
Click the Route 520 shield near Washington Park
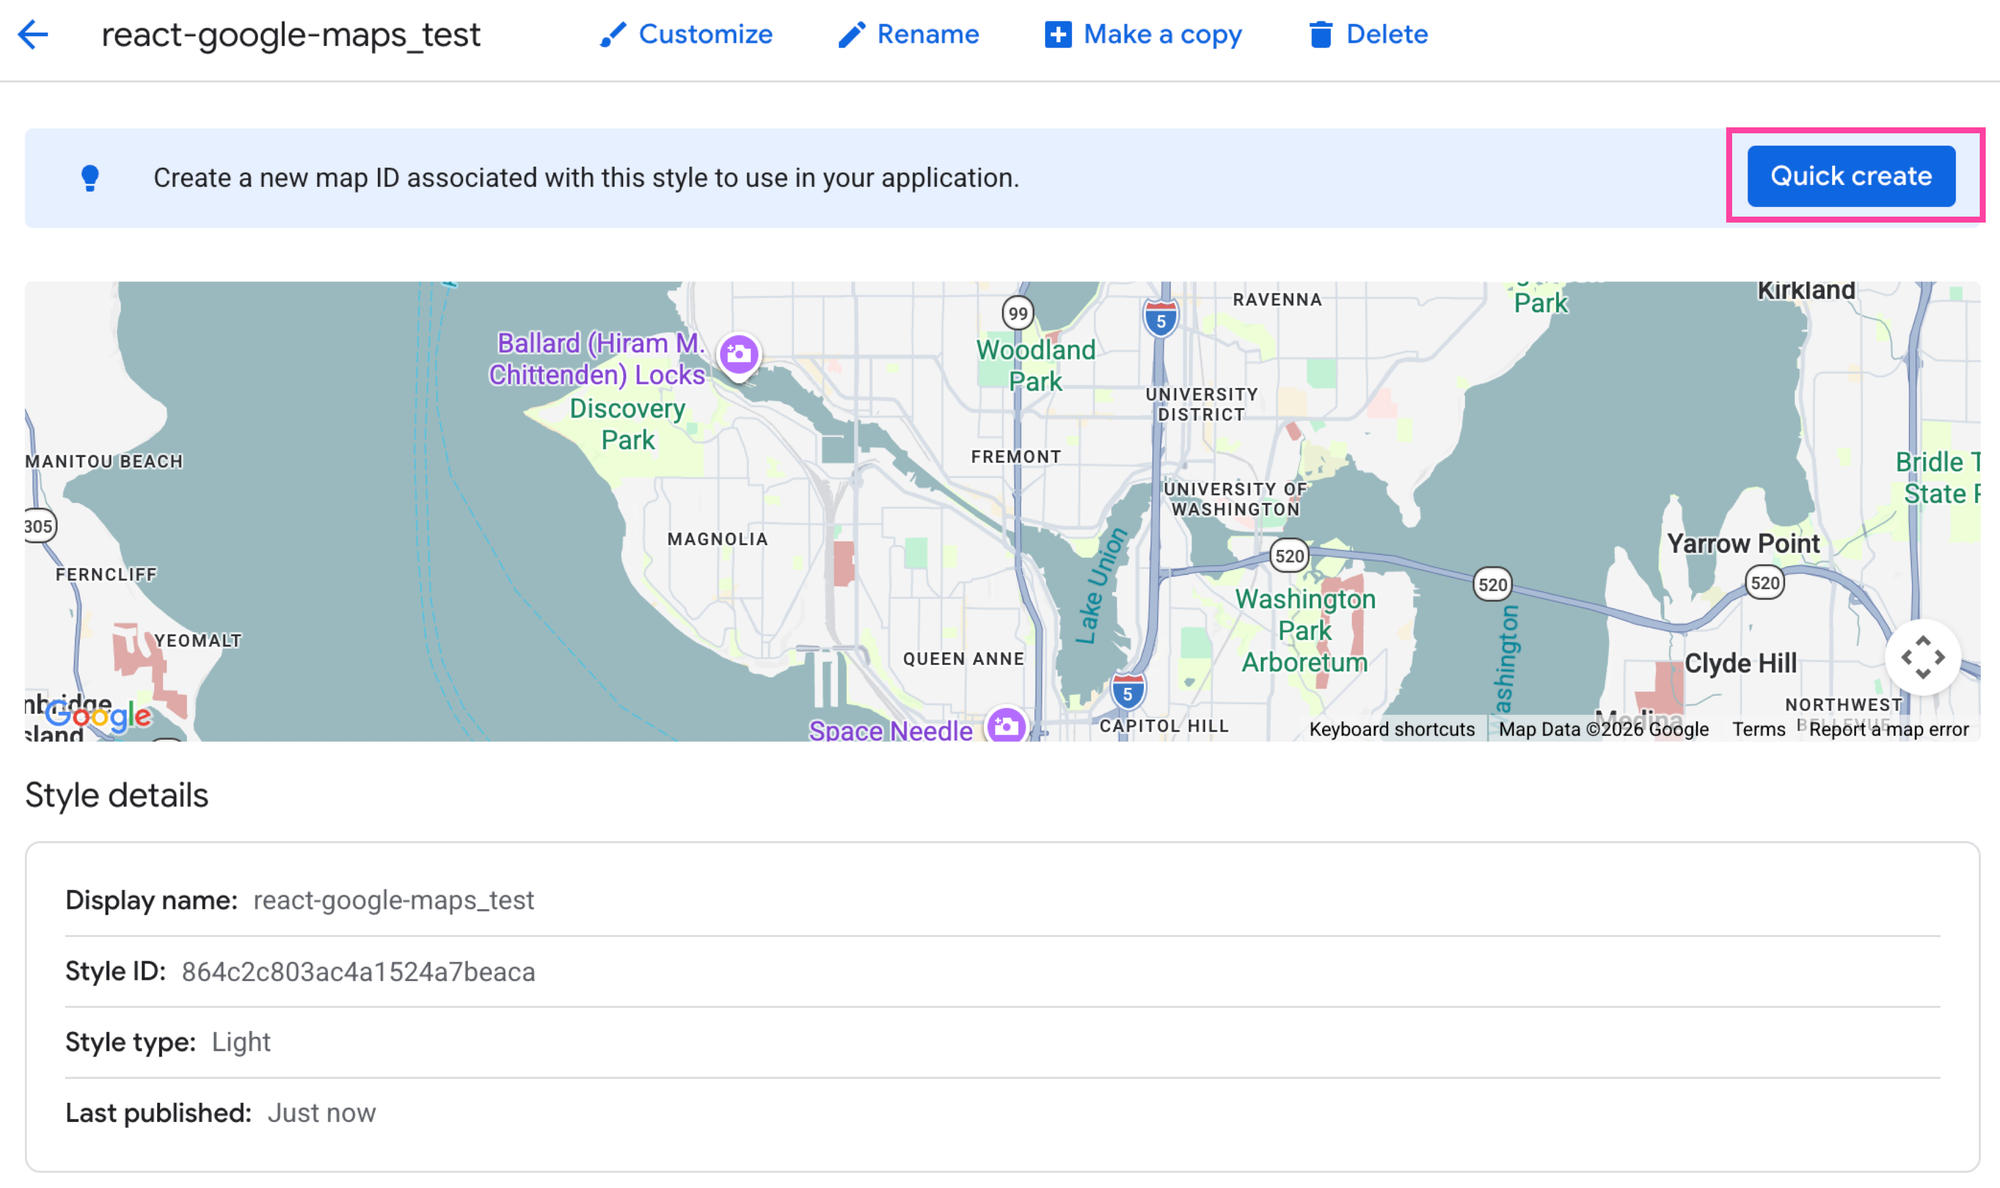(x=1287, y=557)
